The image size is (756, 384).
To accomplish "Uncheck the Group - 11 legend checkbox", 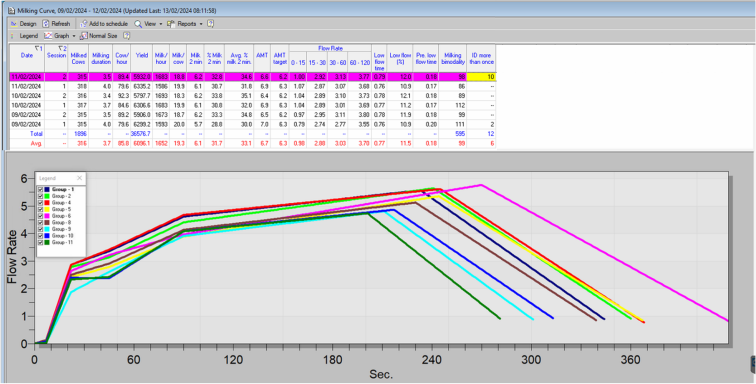I will (40, 242).
